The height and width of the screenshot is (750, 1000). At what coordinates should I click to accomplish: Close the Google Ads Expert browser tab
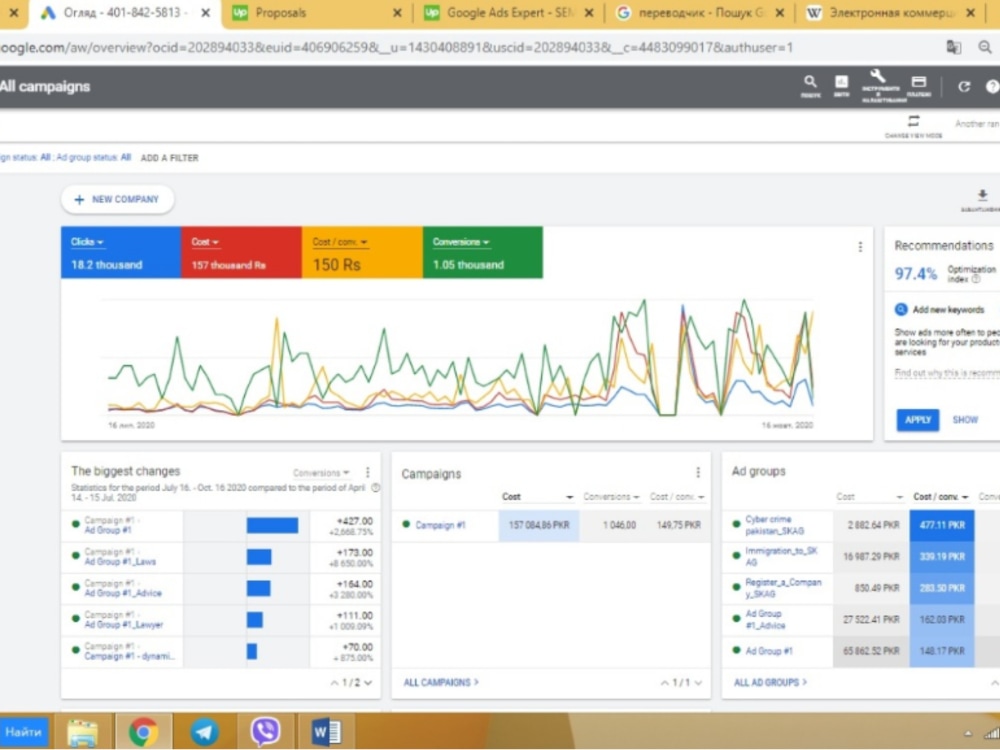589,13
